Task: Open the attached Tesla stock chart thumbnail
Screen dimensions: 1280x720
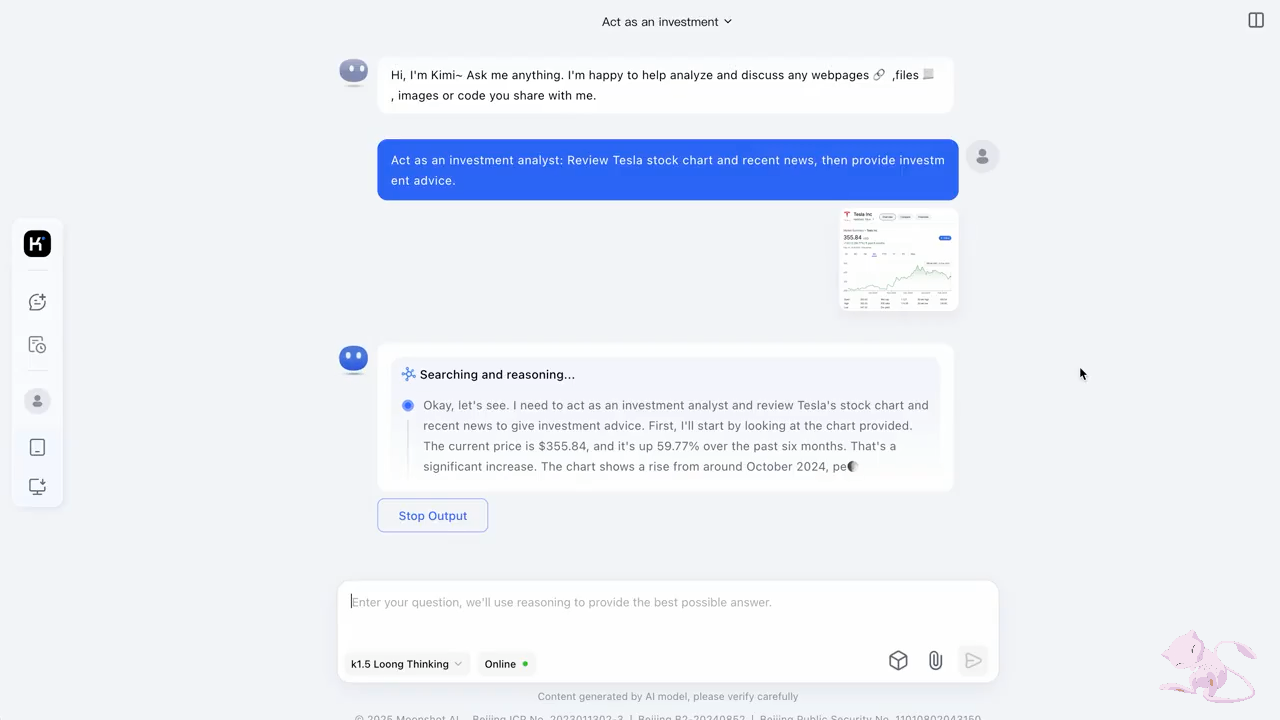Action: pyautogui.click(x=898, y=260)
